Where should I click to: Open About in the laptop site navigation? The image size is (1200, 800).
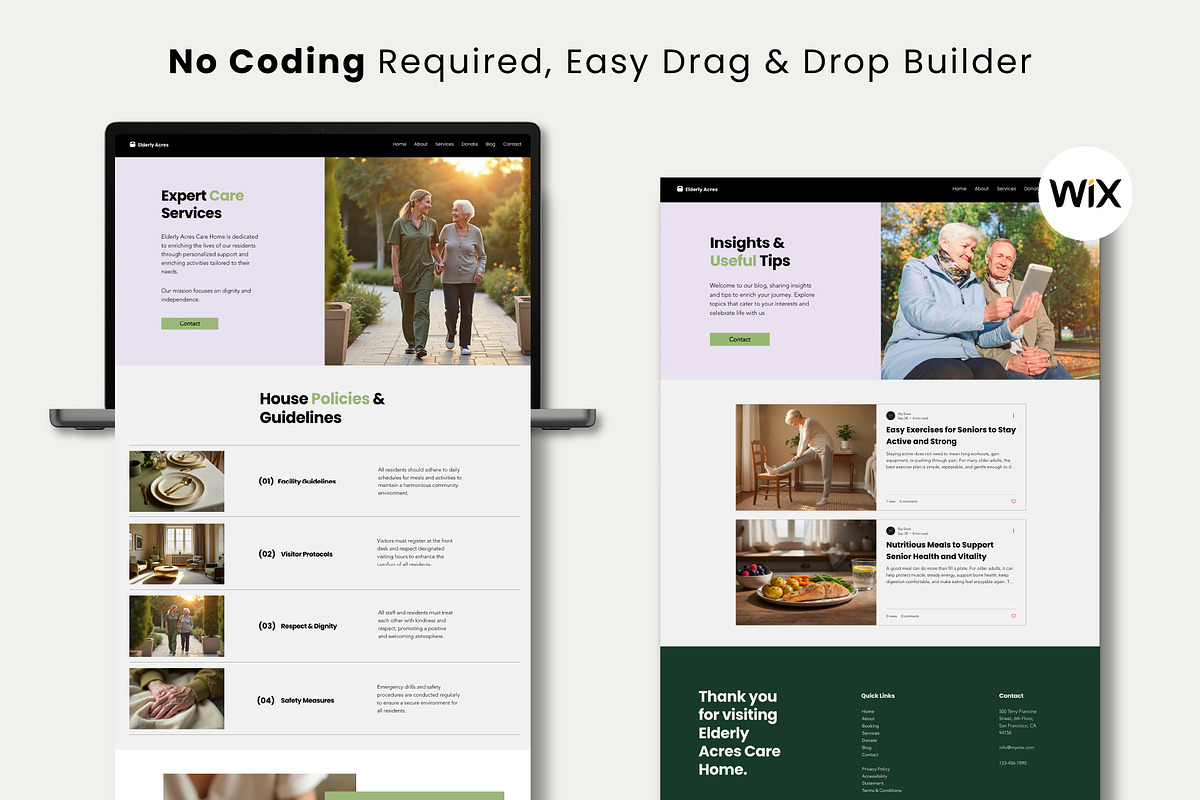[421, 144]
